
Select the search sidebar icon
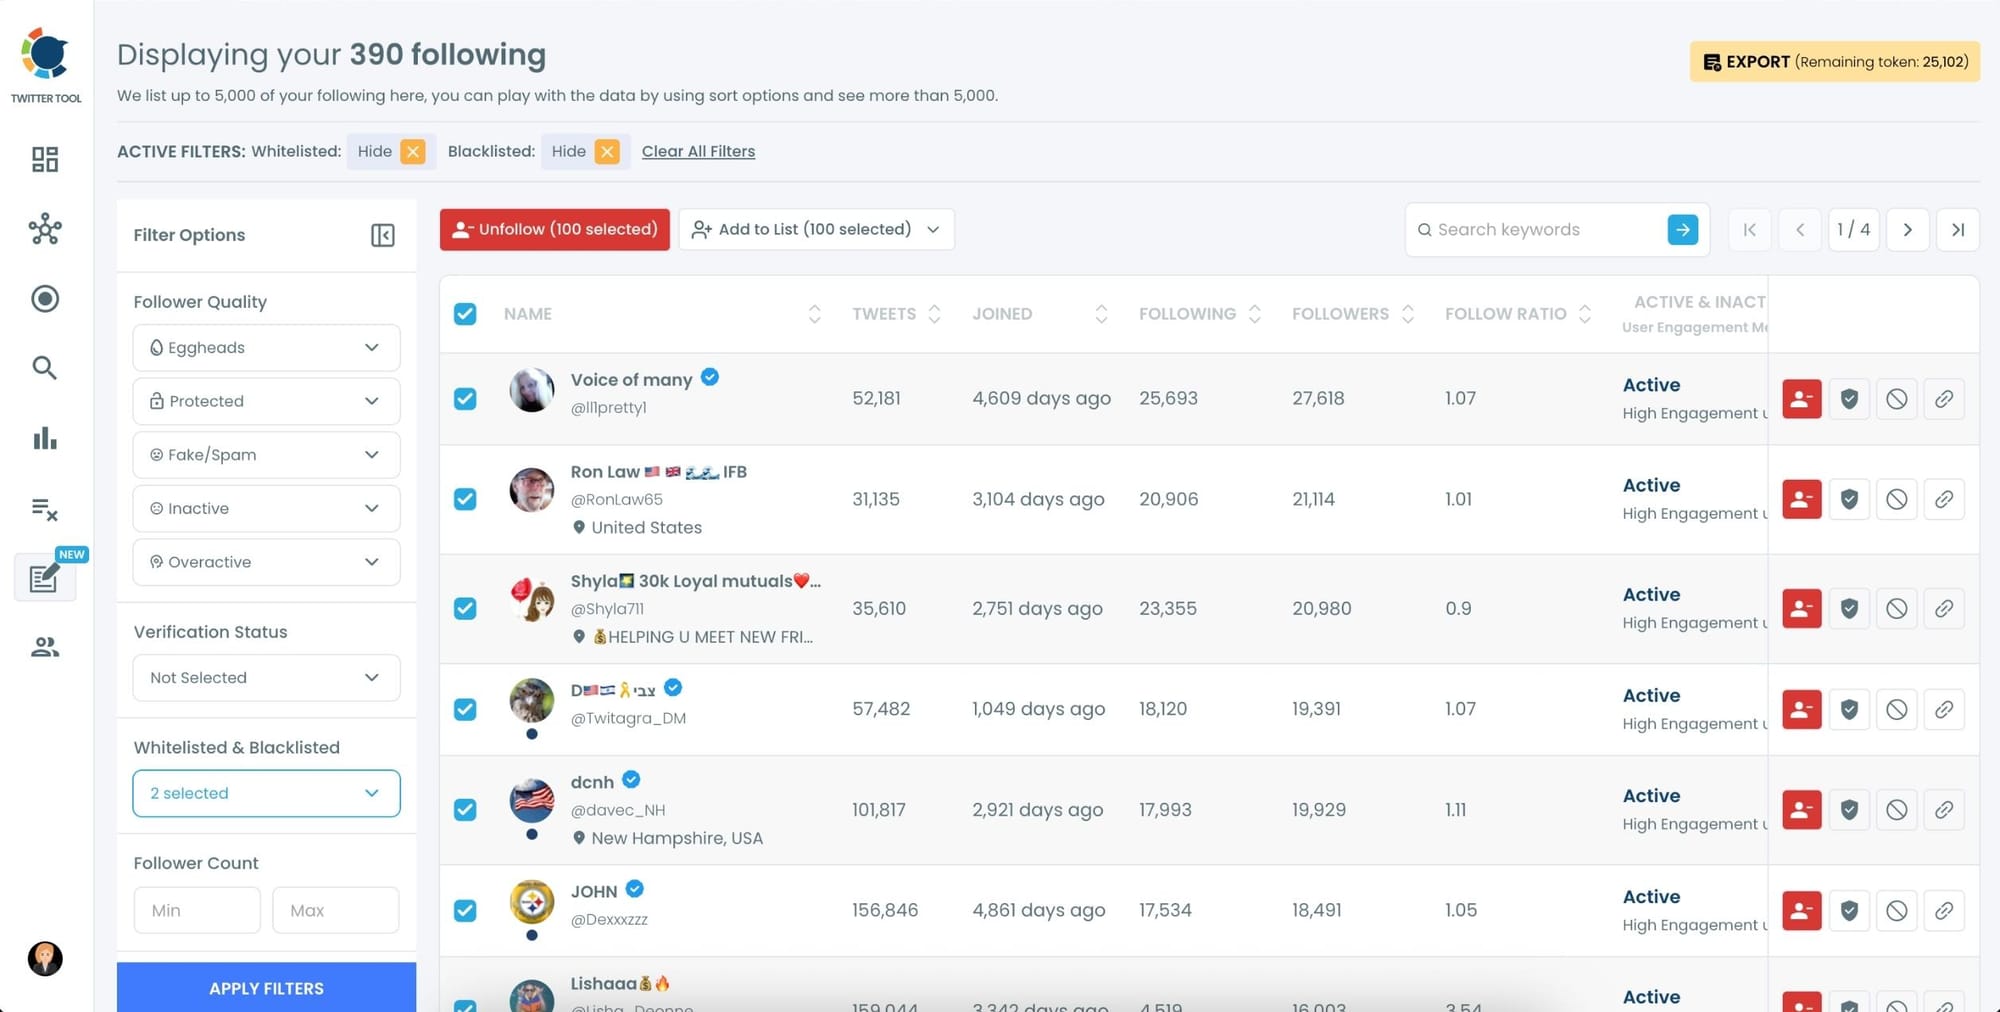point(44,368)
